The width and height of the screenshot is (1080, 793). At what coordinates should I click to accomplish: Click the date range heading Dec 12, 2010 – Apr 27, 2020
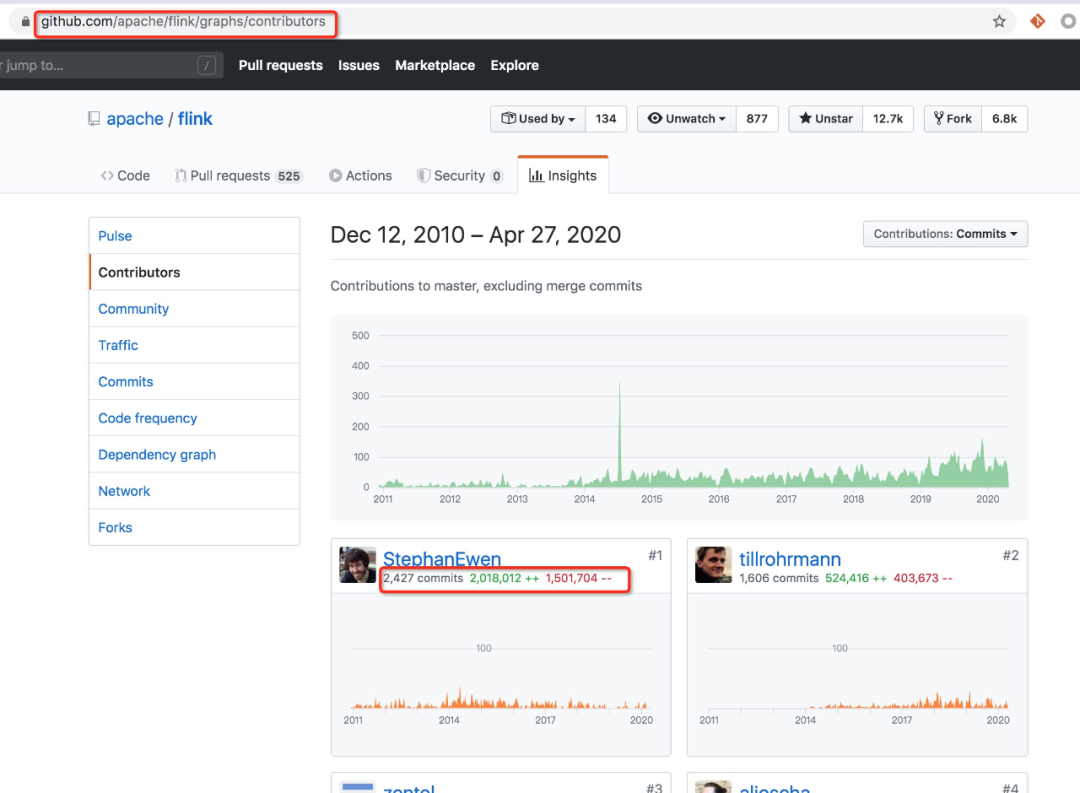pos(475,235)
